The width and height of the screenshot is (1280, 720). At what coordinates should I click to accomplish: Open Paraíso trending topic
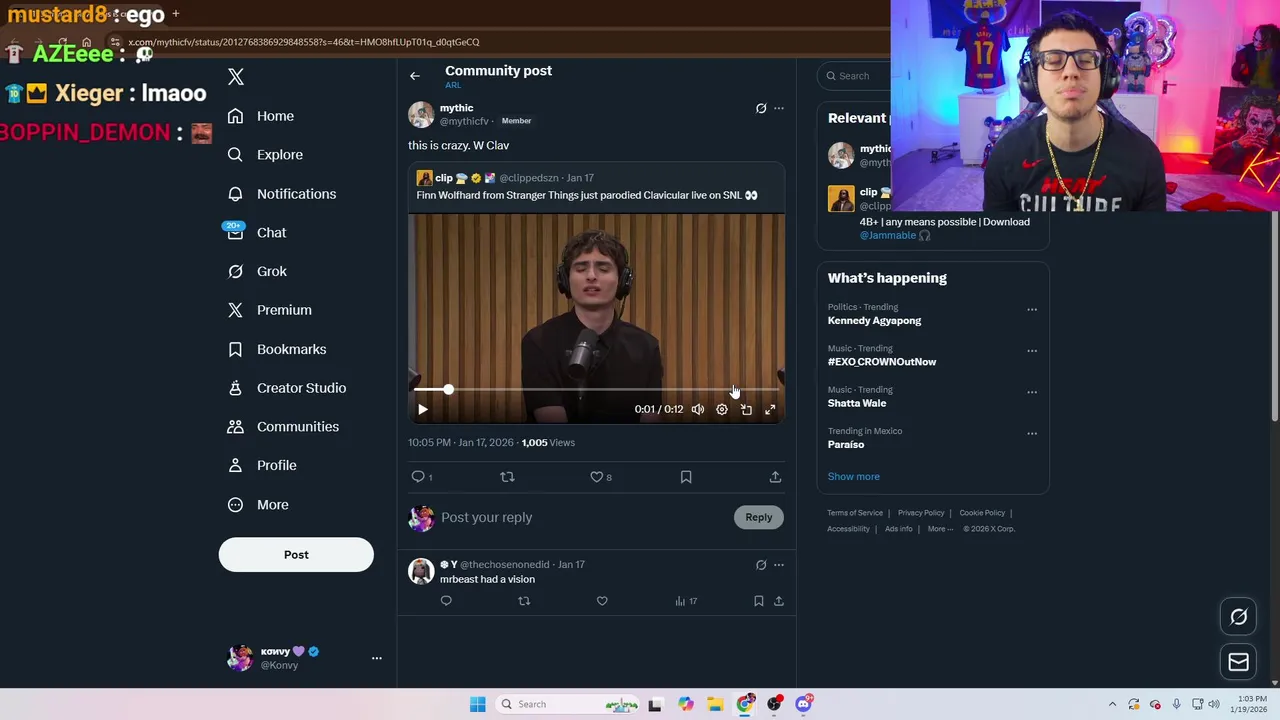tap(846, 444)
